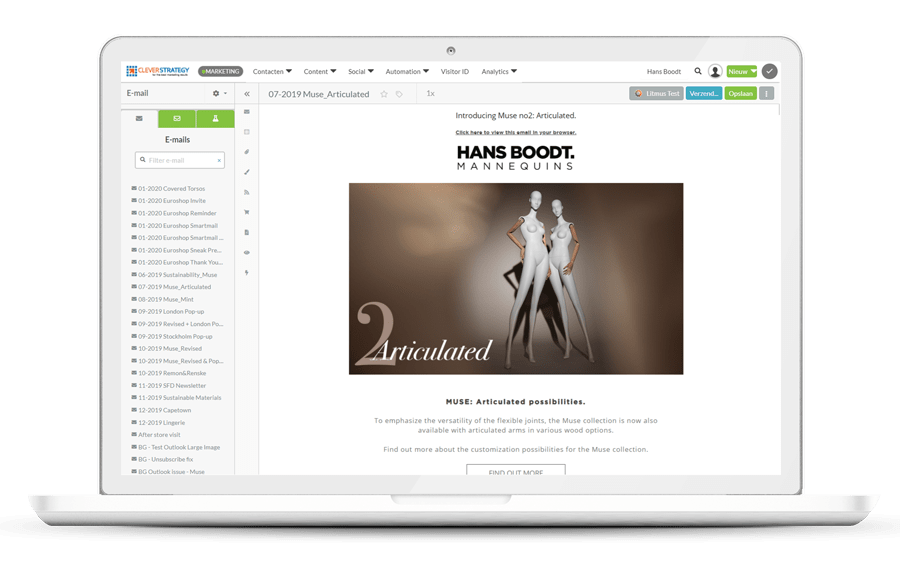Collapse the sidebar with the double chevron

247,94
